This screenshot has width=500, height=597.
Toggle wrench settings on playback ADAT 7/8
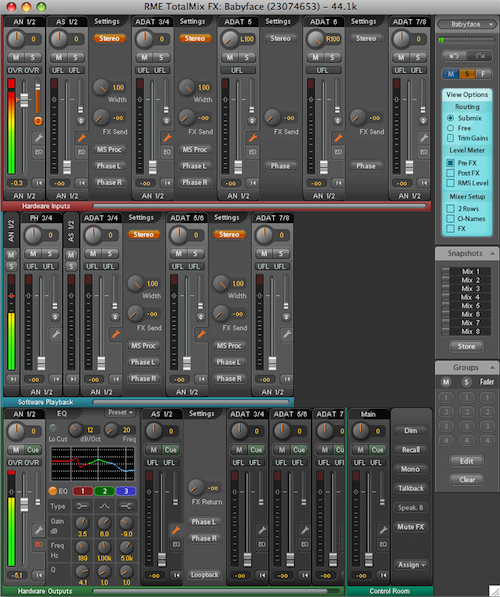[286, 334]
